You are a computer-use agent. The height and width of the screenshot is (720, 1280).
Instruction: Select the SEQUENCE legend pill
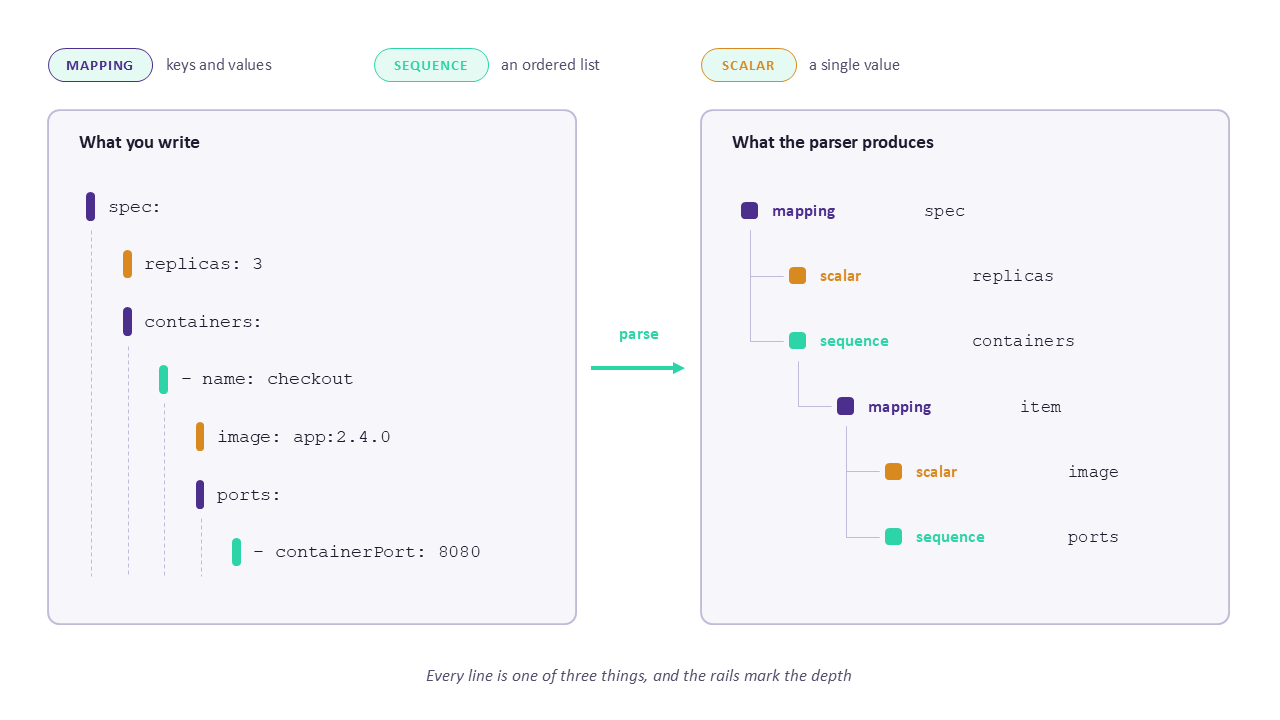pyautogui.click(x=431, y=65)
